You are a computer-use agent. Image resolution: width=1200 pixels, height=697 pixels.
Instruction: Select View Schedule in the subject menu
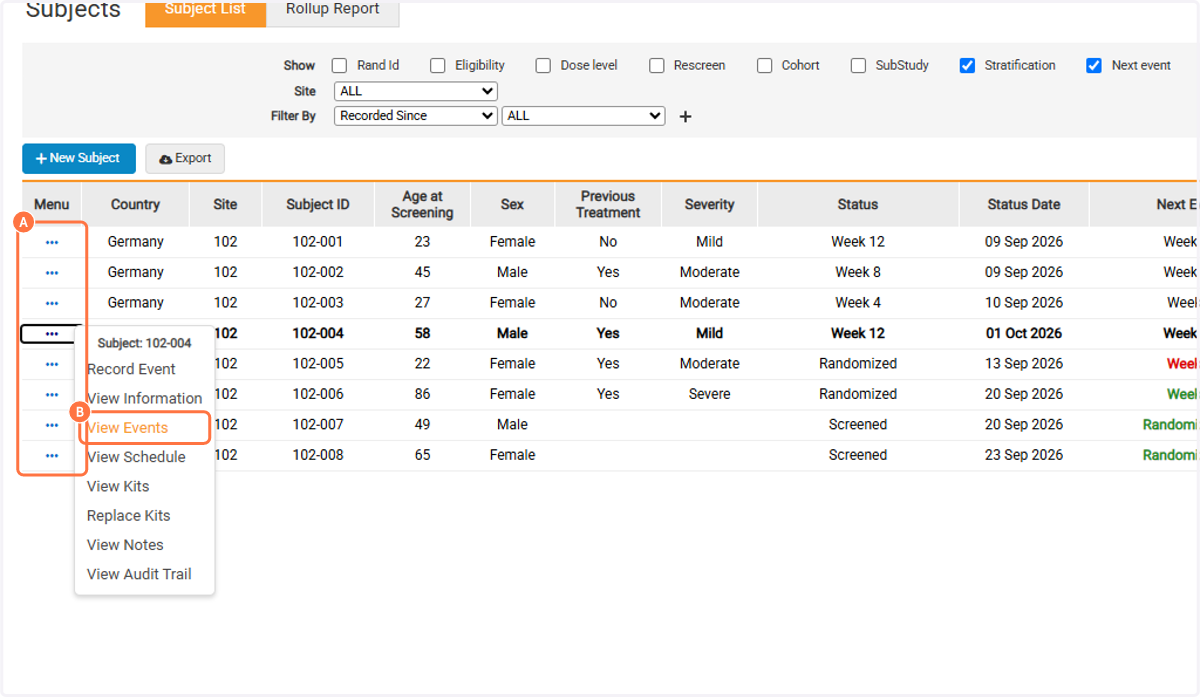(136, 457)
